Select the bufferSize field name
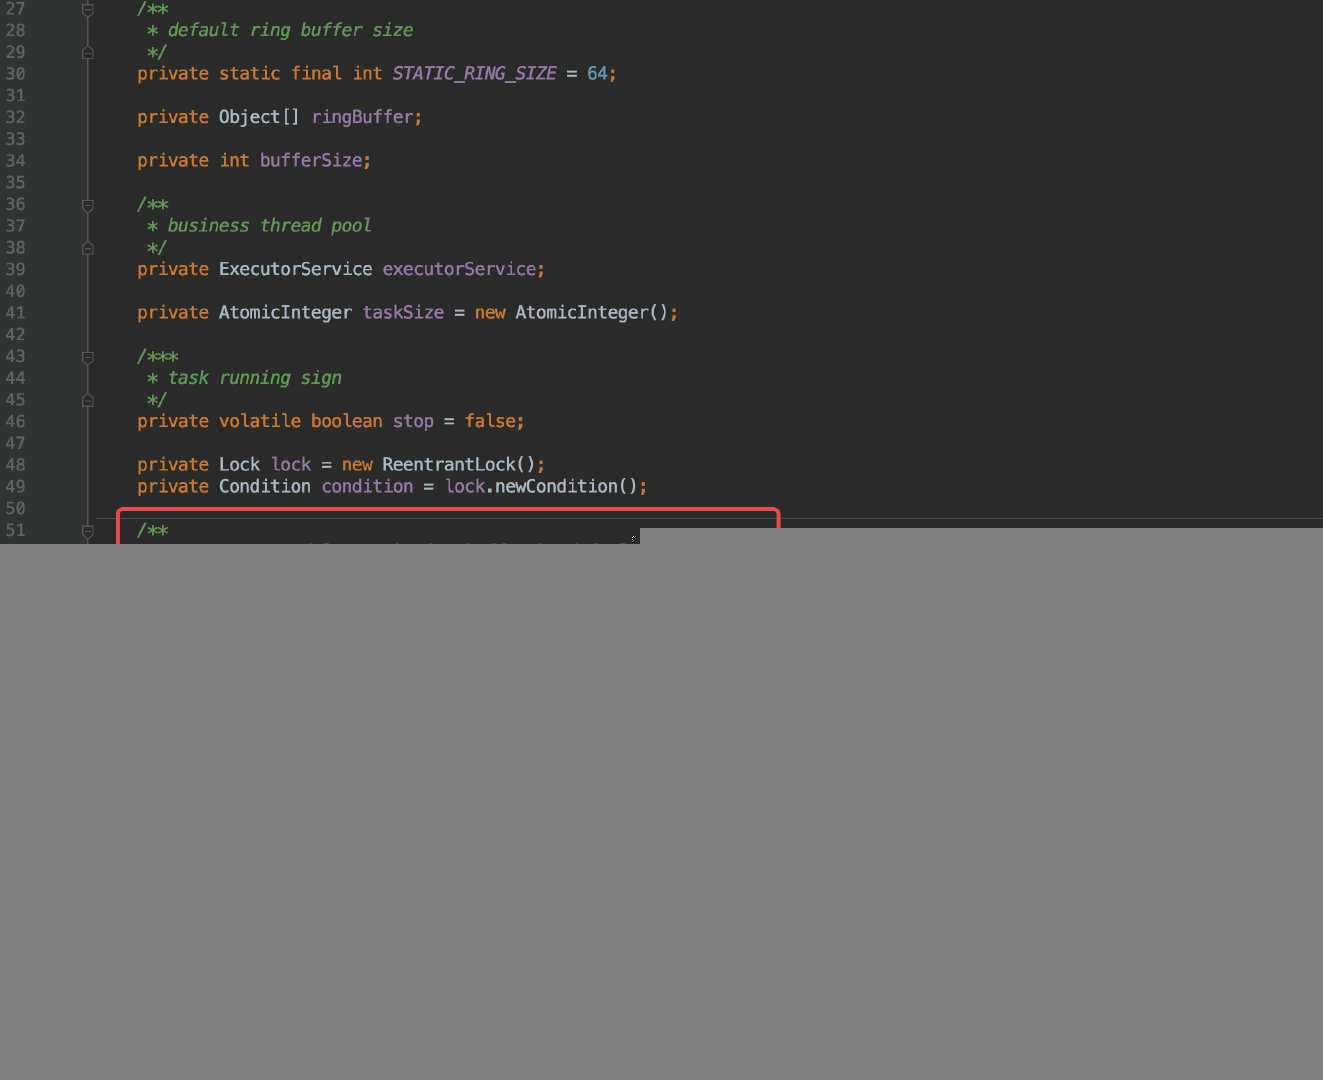1323x1080 pixels. click(311, 160)
